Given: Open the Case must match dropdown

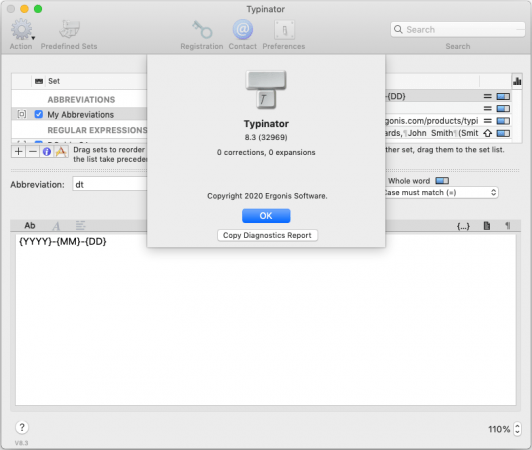Looking at the screenshot, I should [x=441, y=193].
